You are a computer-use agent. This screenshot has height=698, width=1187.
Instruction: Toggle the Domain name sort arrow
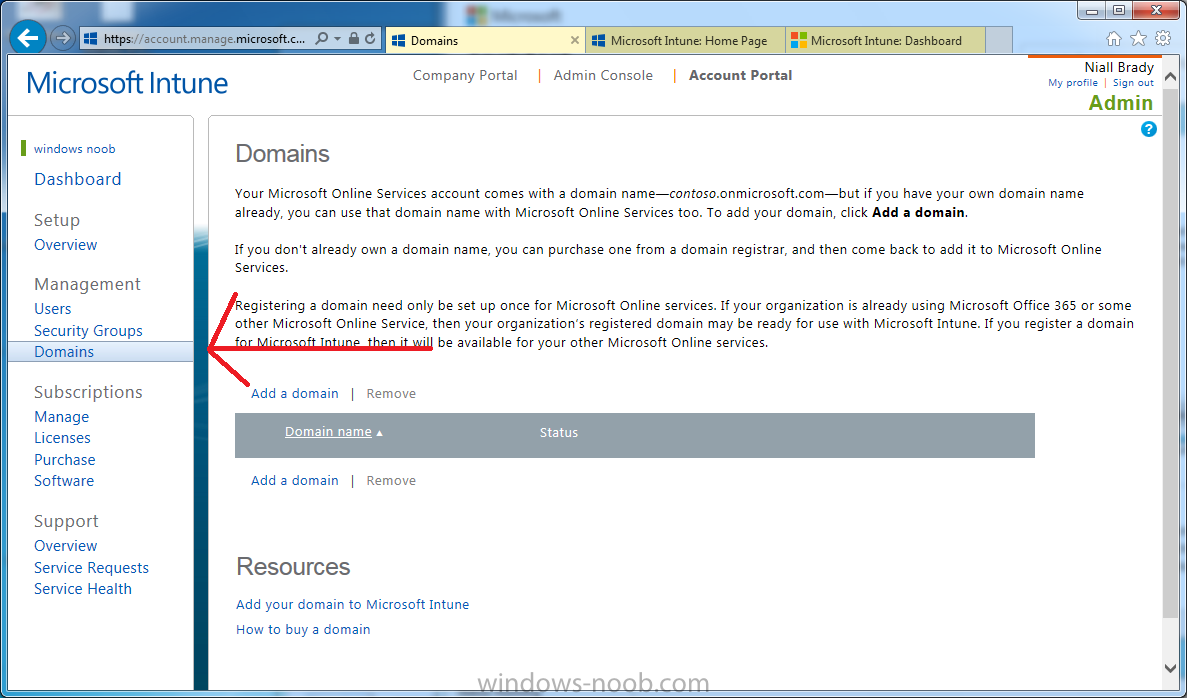[x=379, y=433]
